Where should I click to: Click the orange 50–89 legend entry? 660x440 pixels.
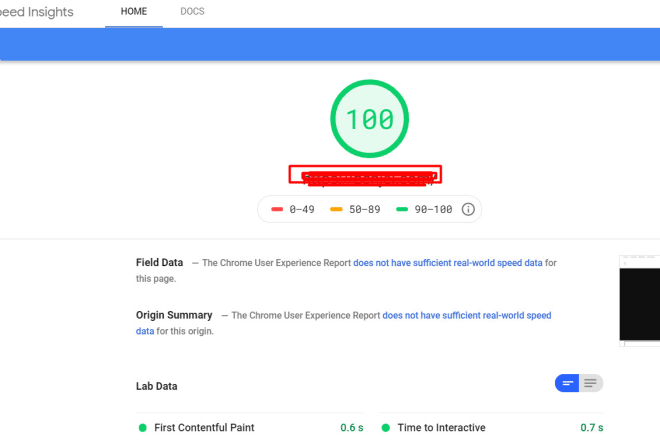(355, 209)
